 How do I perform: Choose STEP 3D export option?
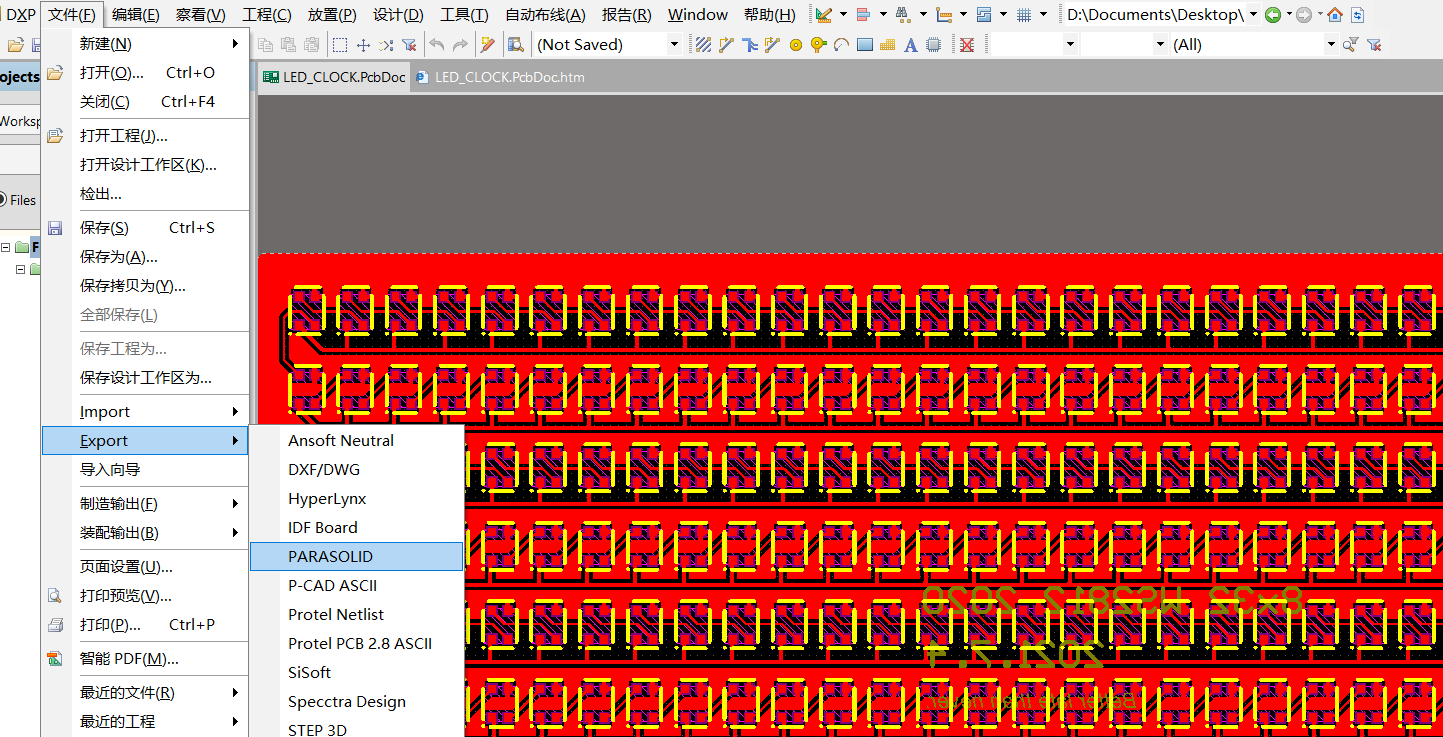point(357,728)
